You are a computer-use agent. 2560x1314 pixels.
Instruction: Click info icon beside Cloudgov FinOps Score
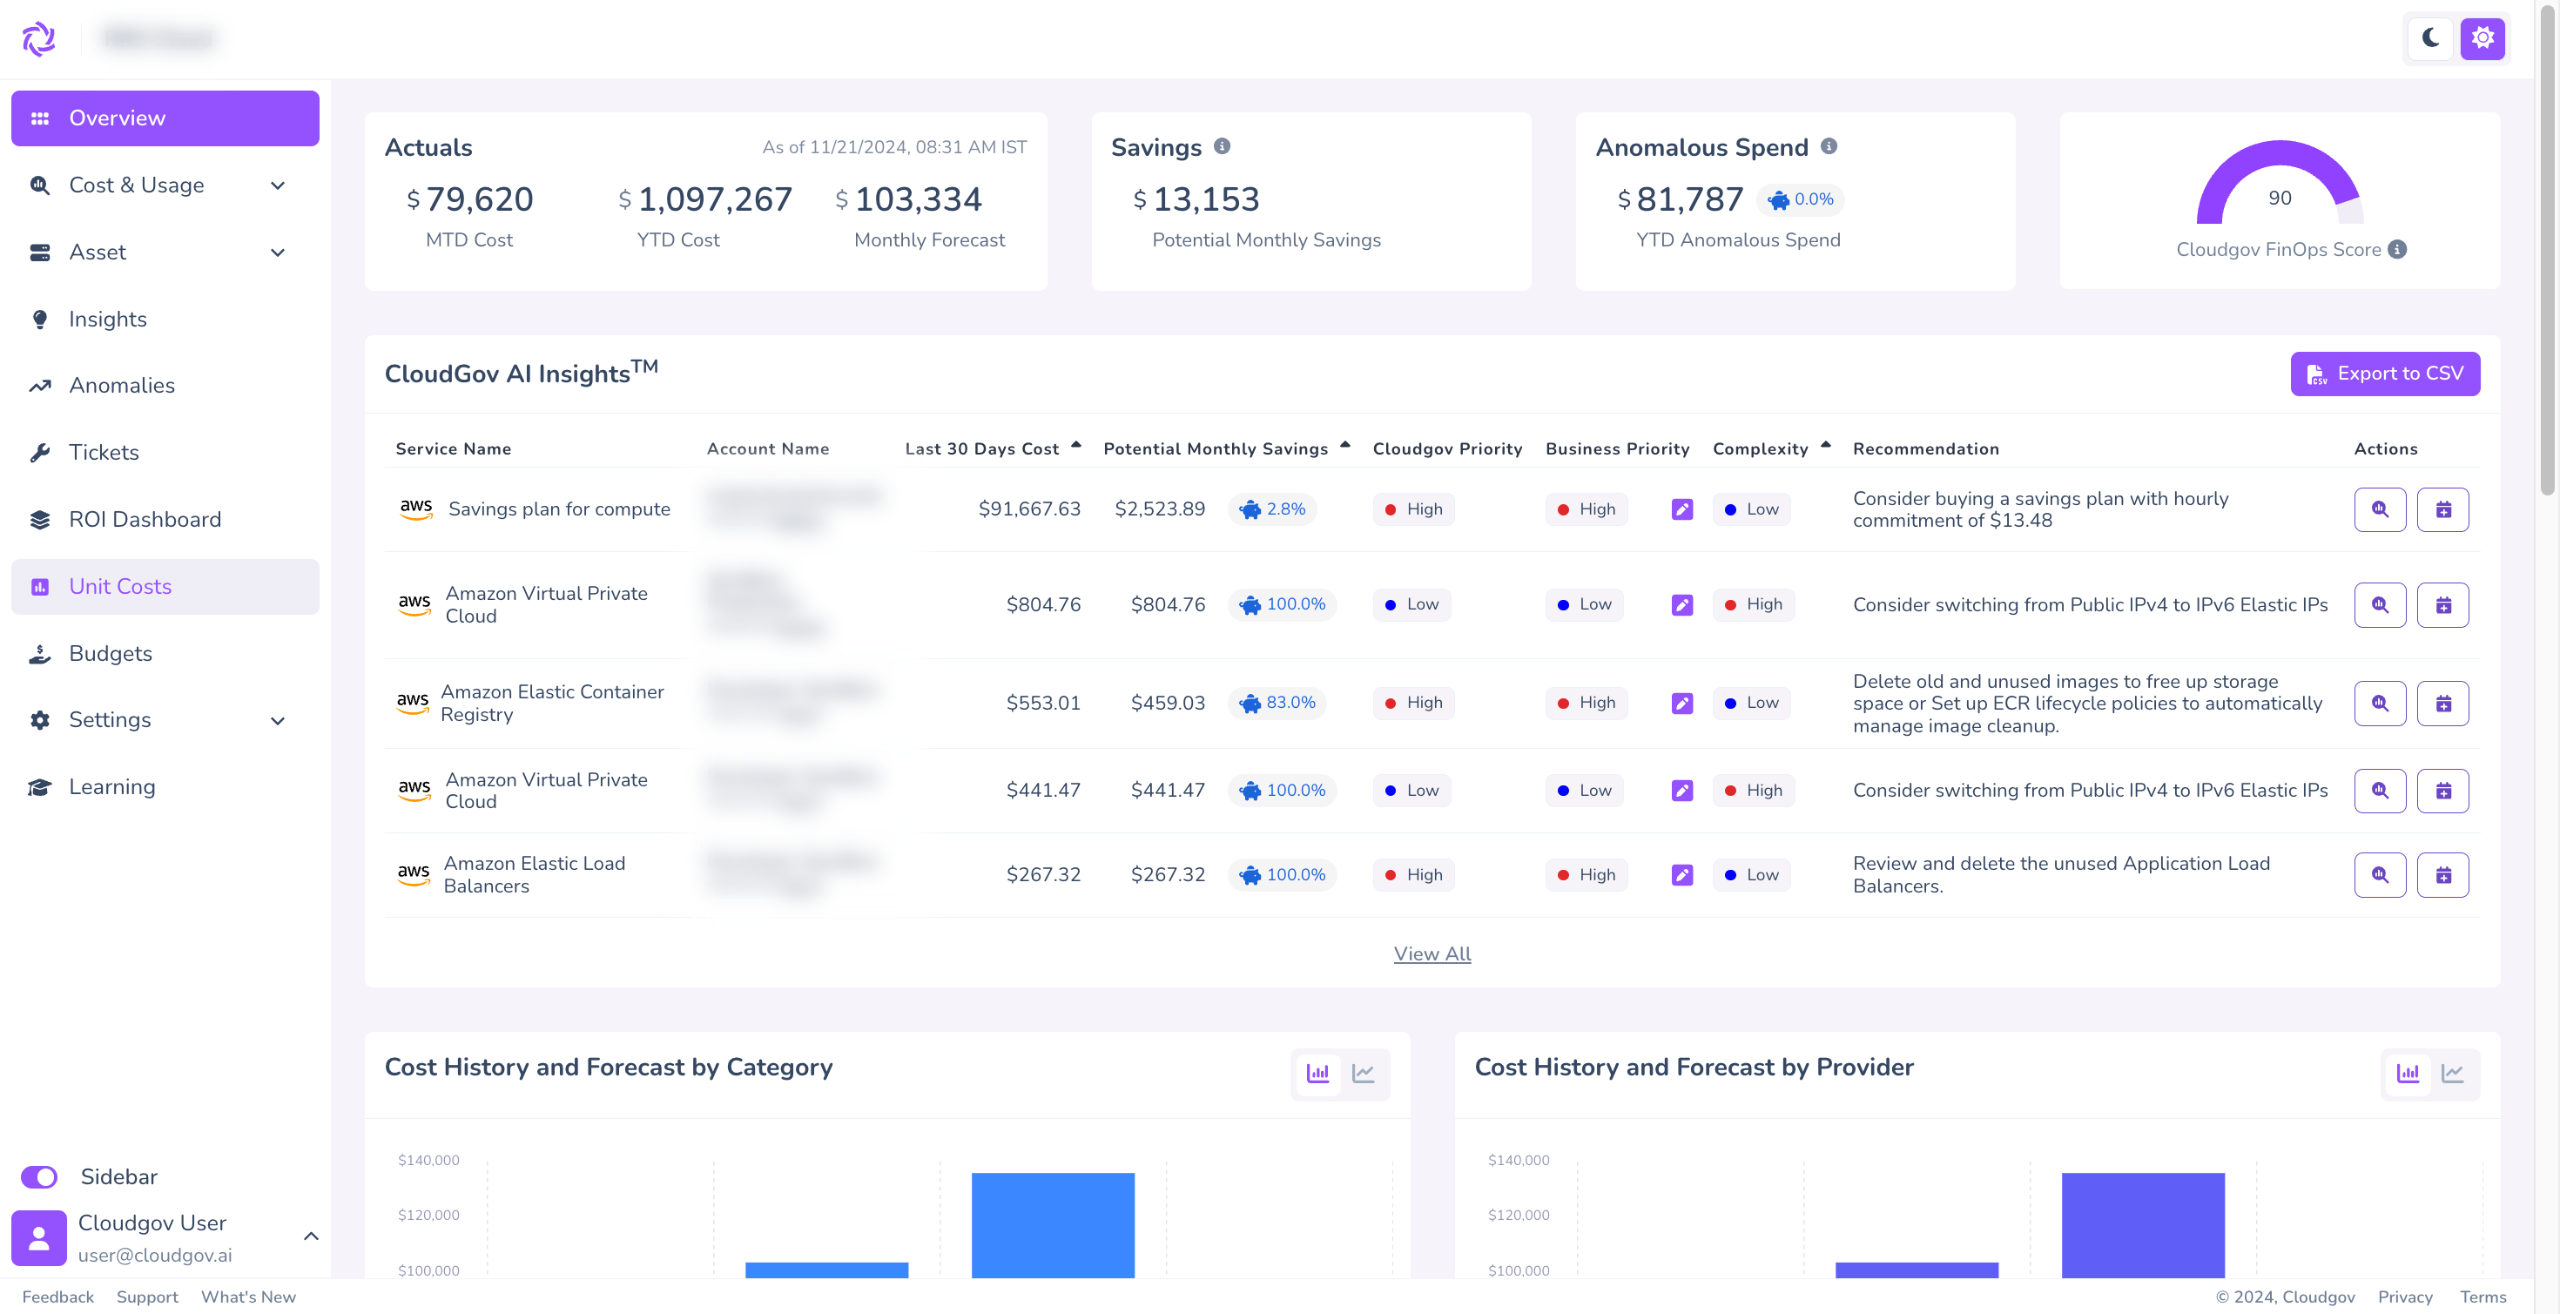coord(2397,250)
